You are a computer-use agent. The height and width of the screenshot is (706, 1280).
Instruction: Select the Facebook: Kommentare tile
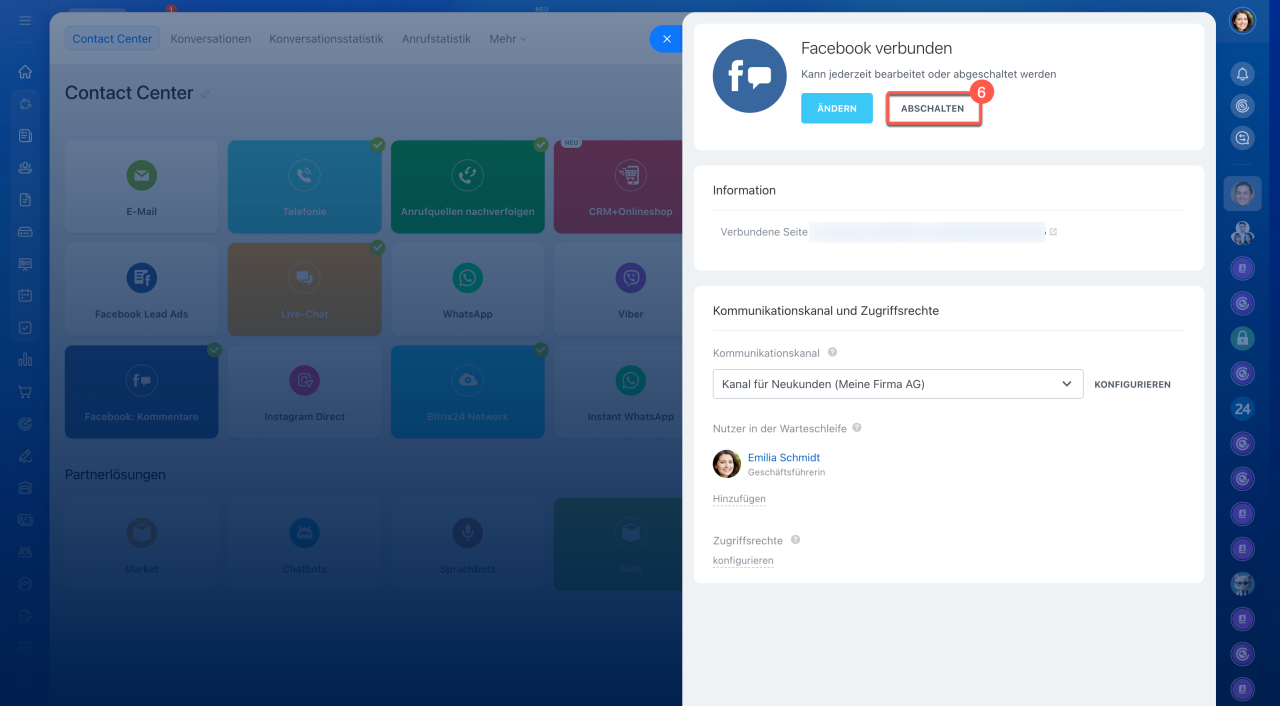click(x=141, y=392)
